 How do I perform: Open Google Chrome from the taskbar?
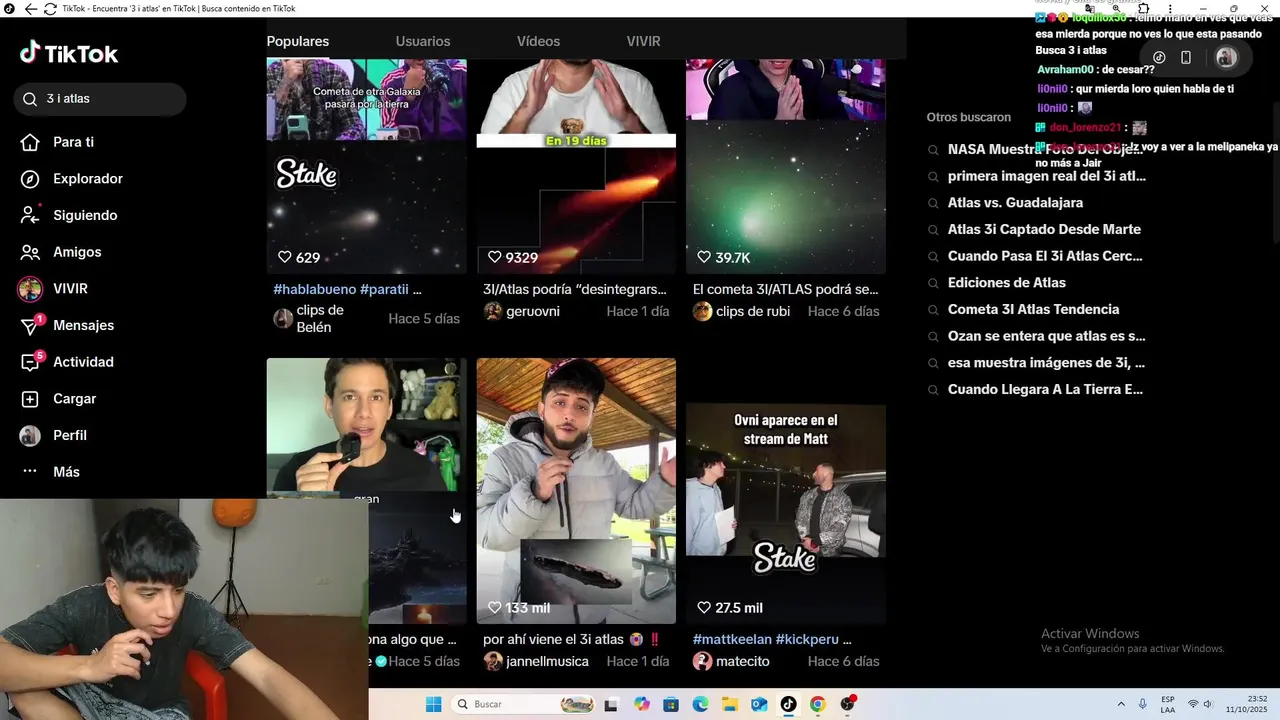coord(817,704)
